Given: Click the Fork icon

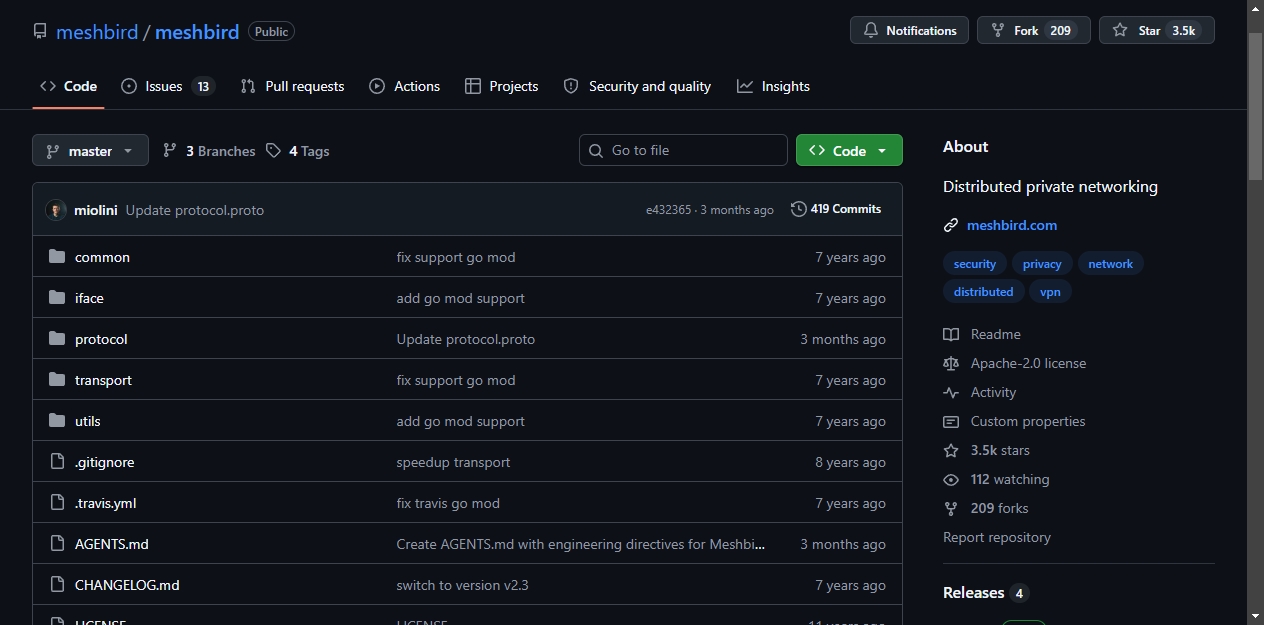Looking at the screenshot, I should tap(997, 31).
